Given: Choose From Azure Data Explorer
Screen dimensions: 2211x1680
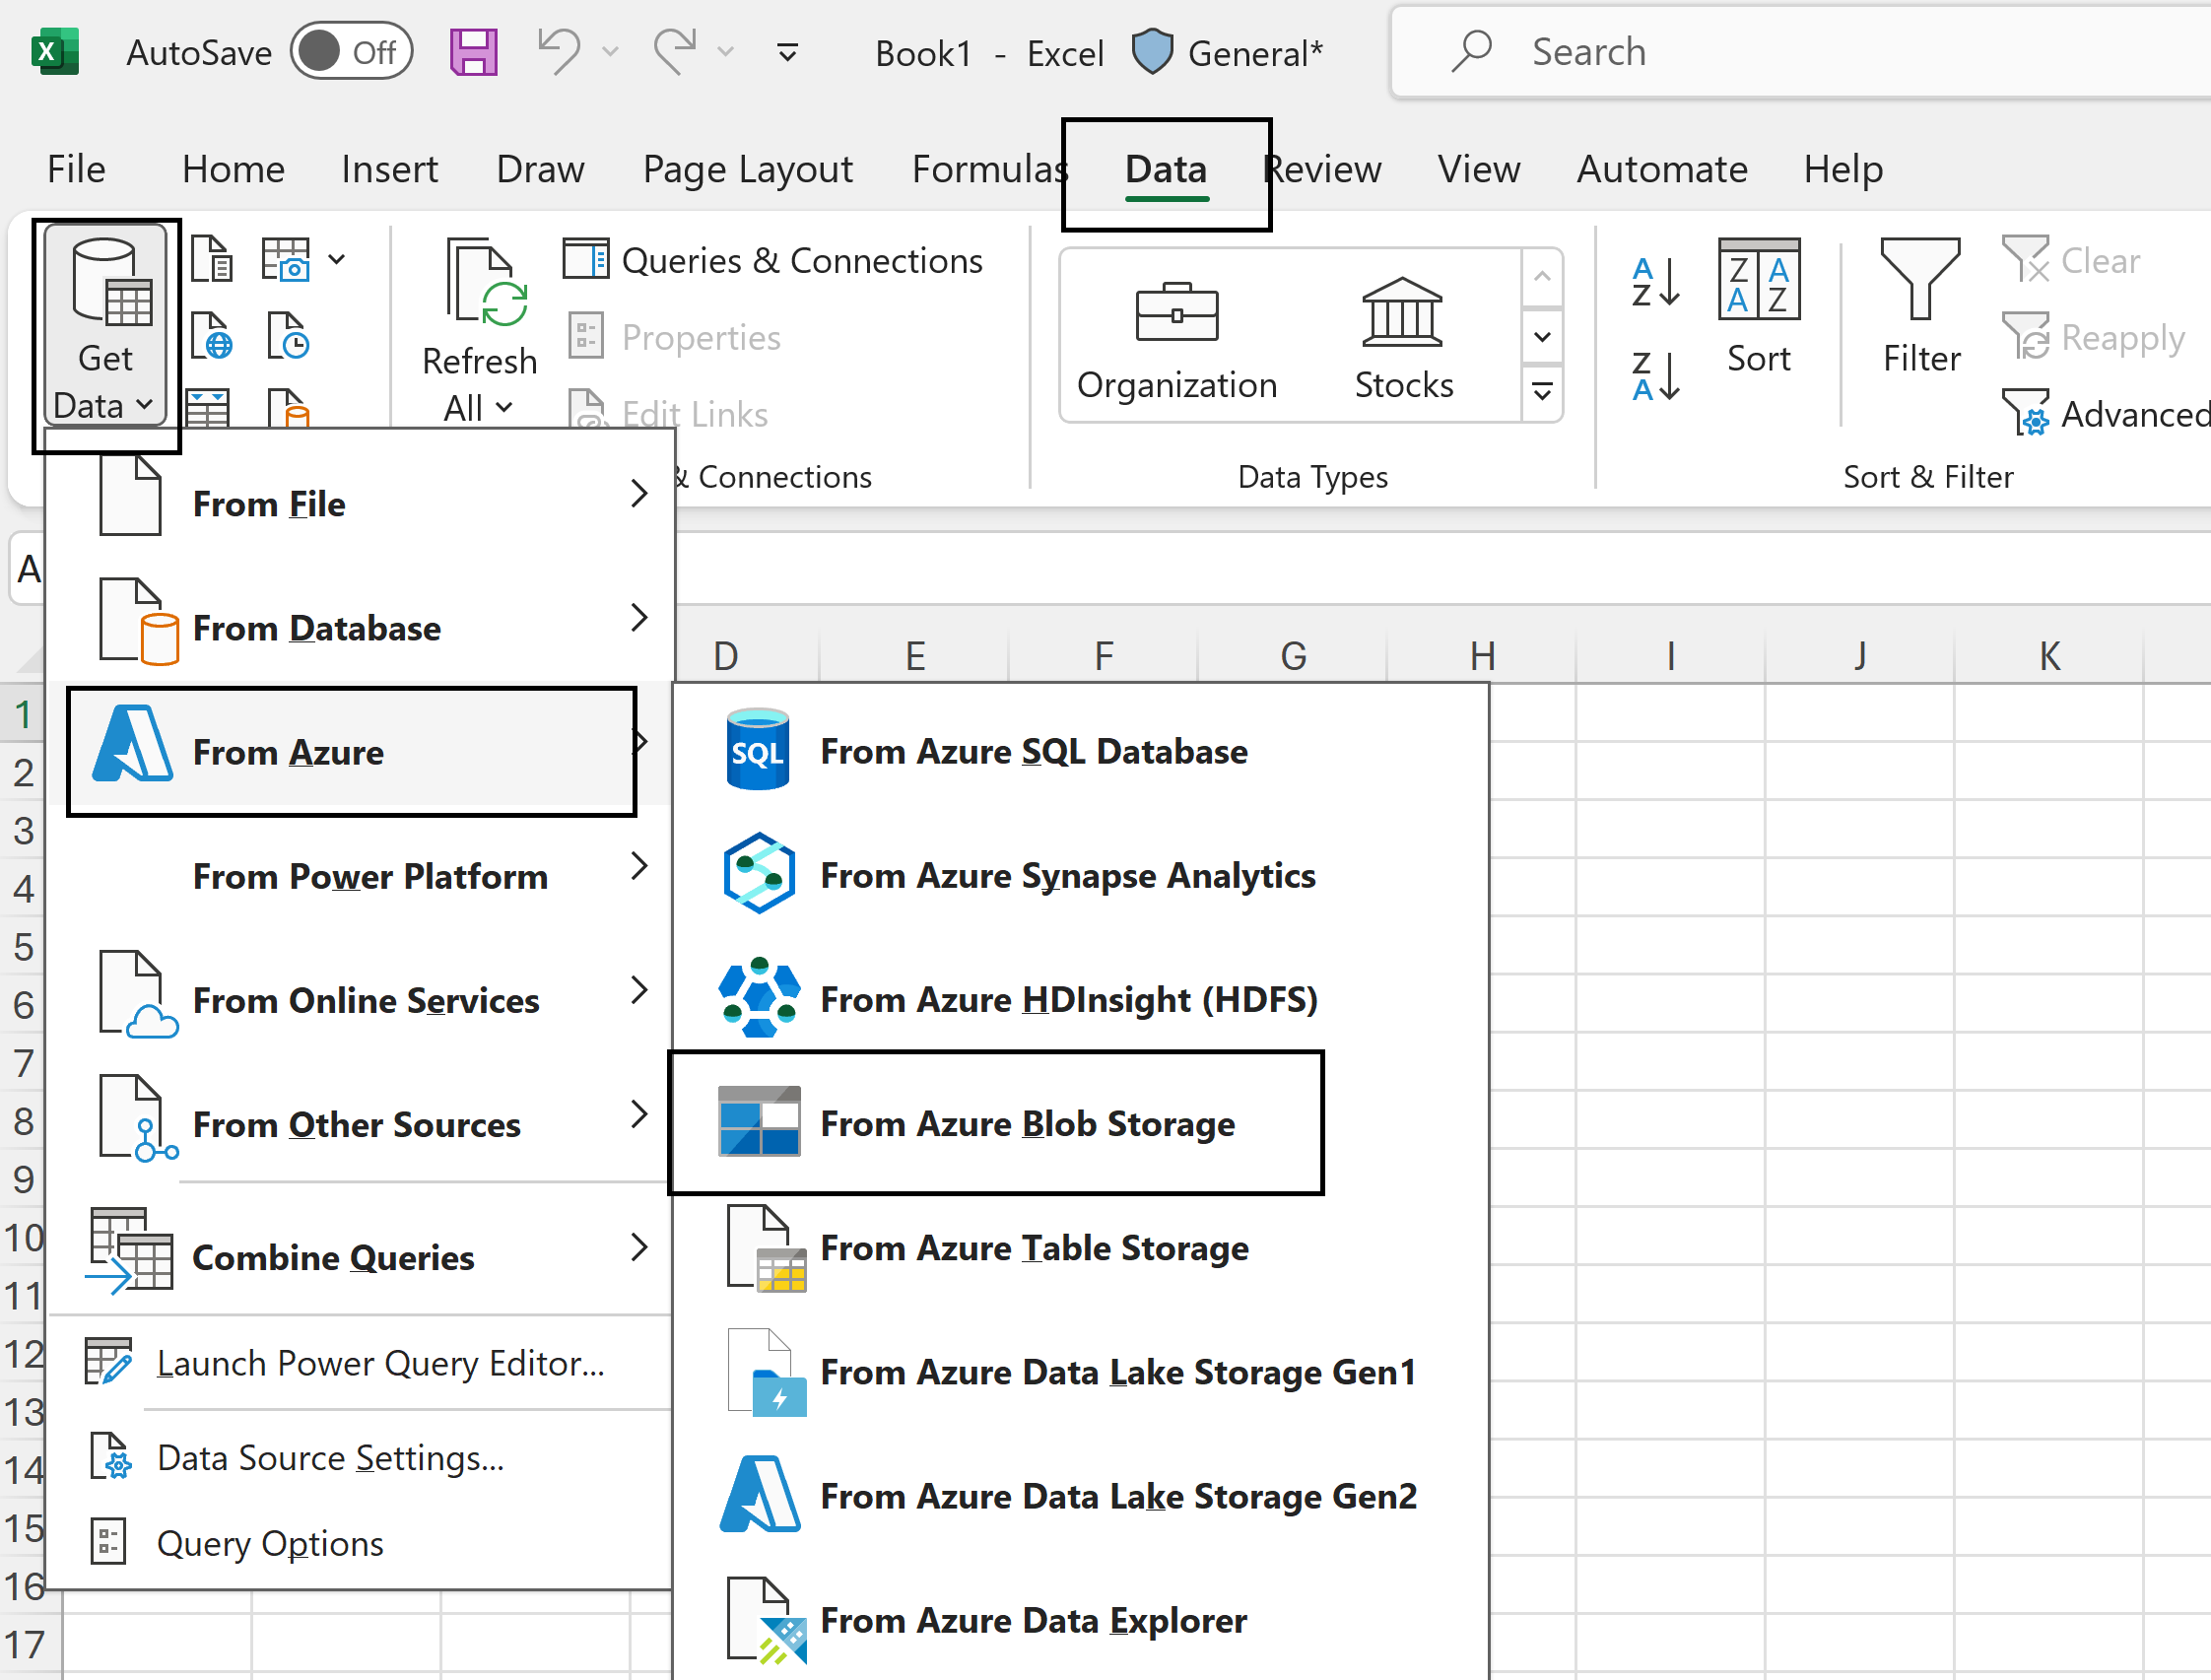Looking at the screenshot, I should (x=1081, y=1619).
